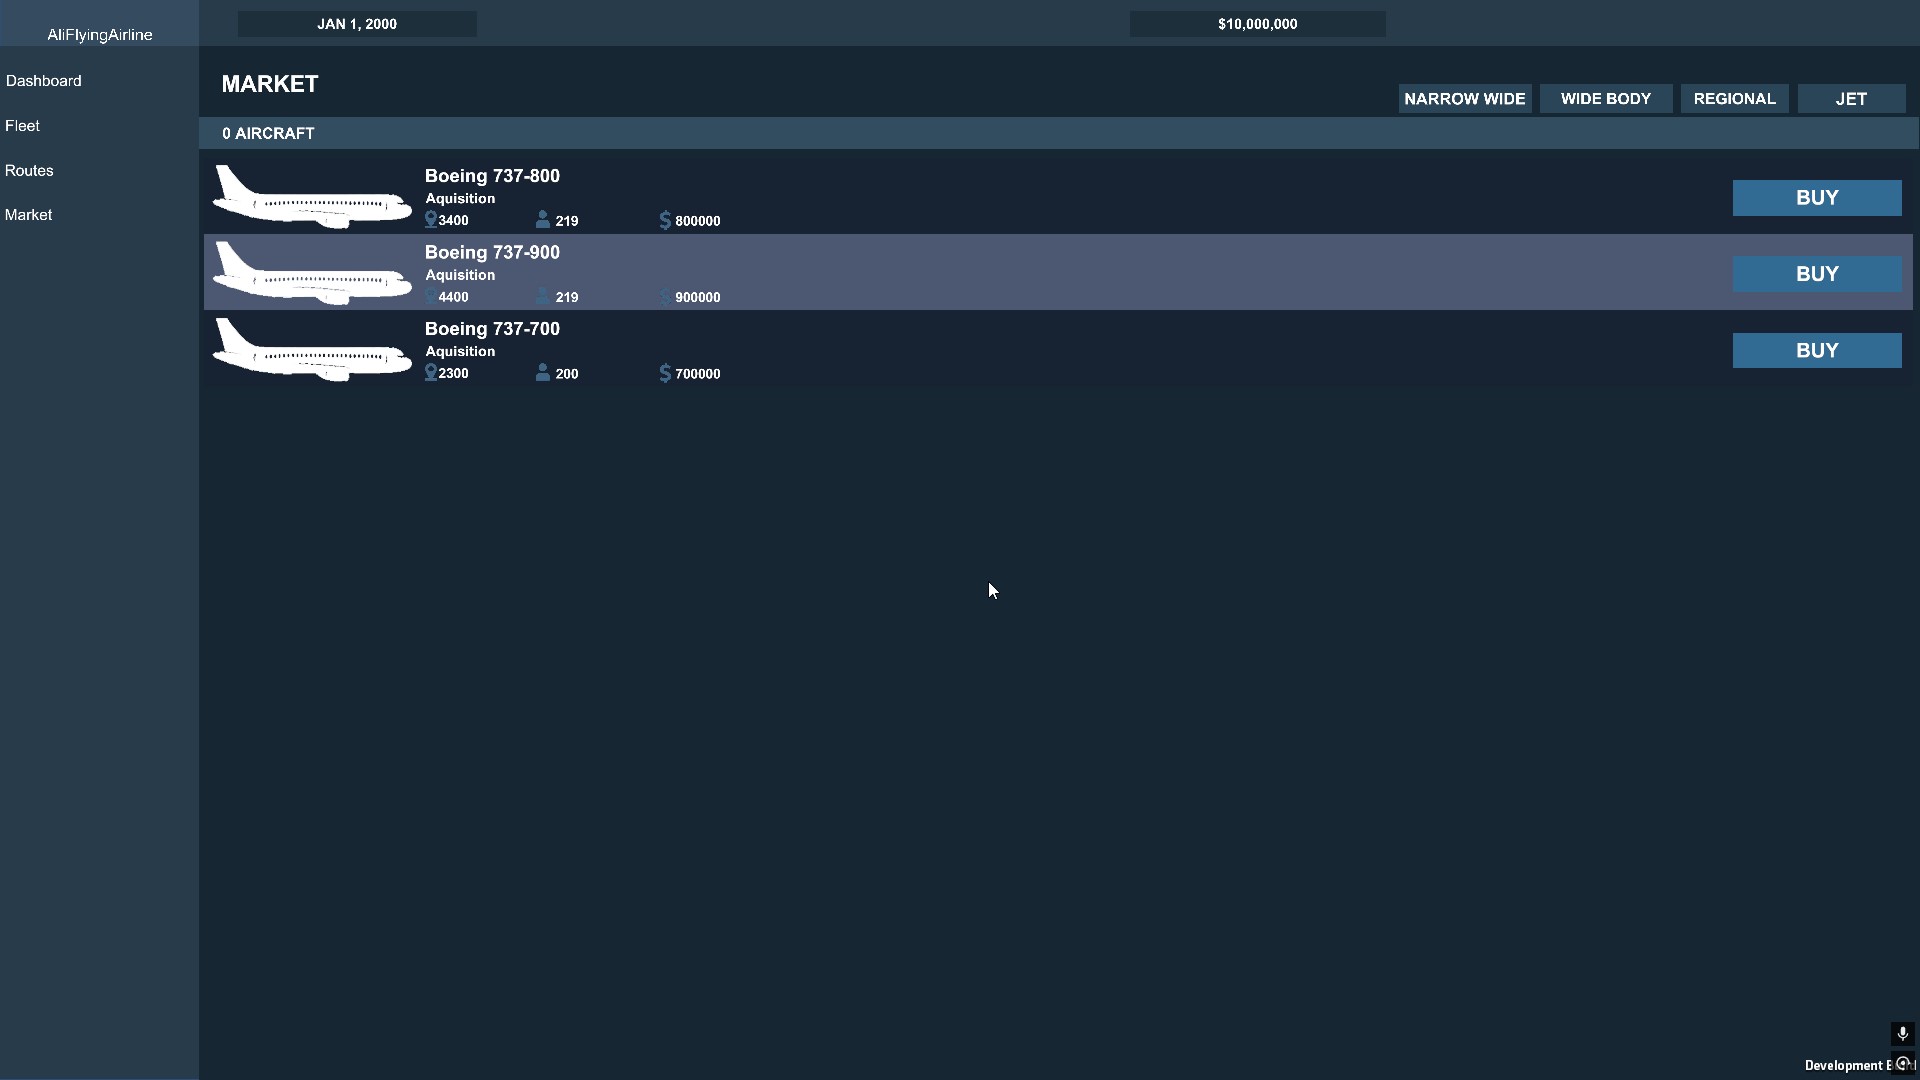Click the dollar price icon for 737-700
Viewport: 1920px width, 1080px height.
[665, 373]
